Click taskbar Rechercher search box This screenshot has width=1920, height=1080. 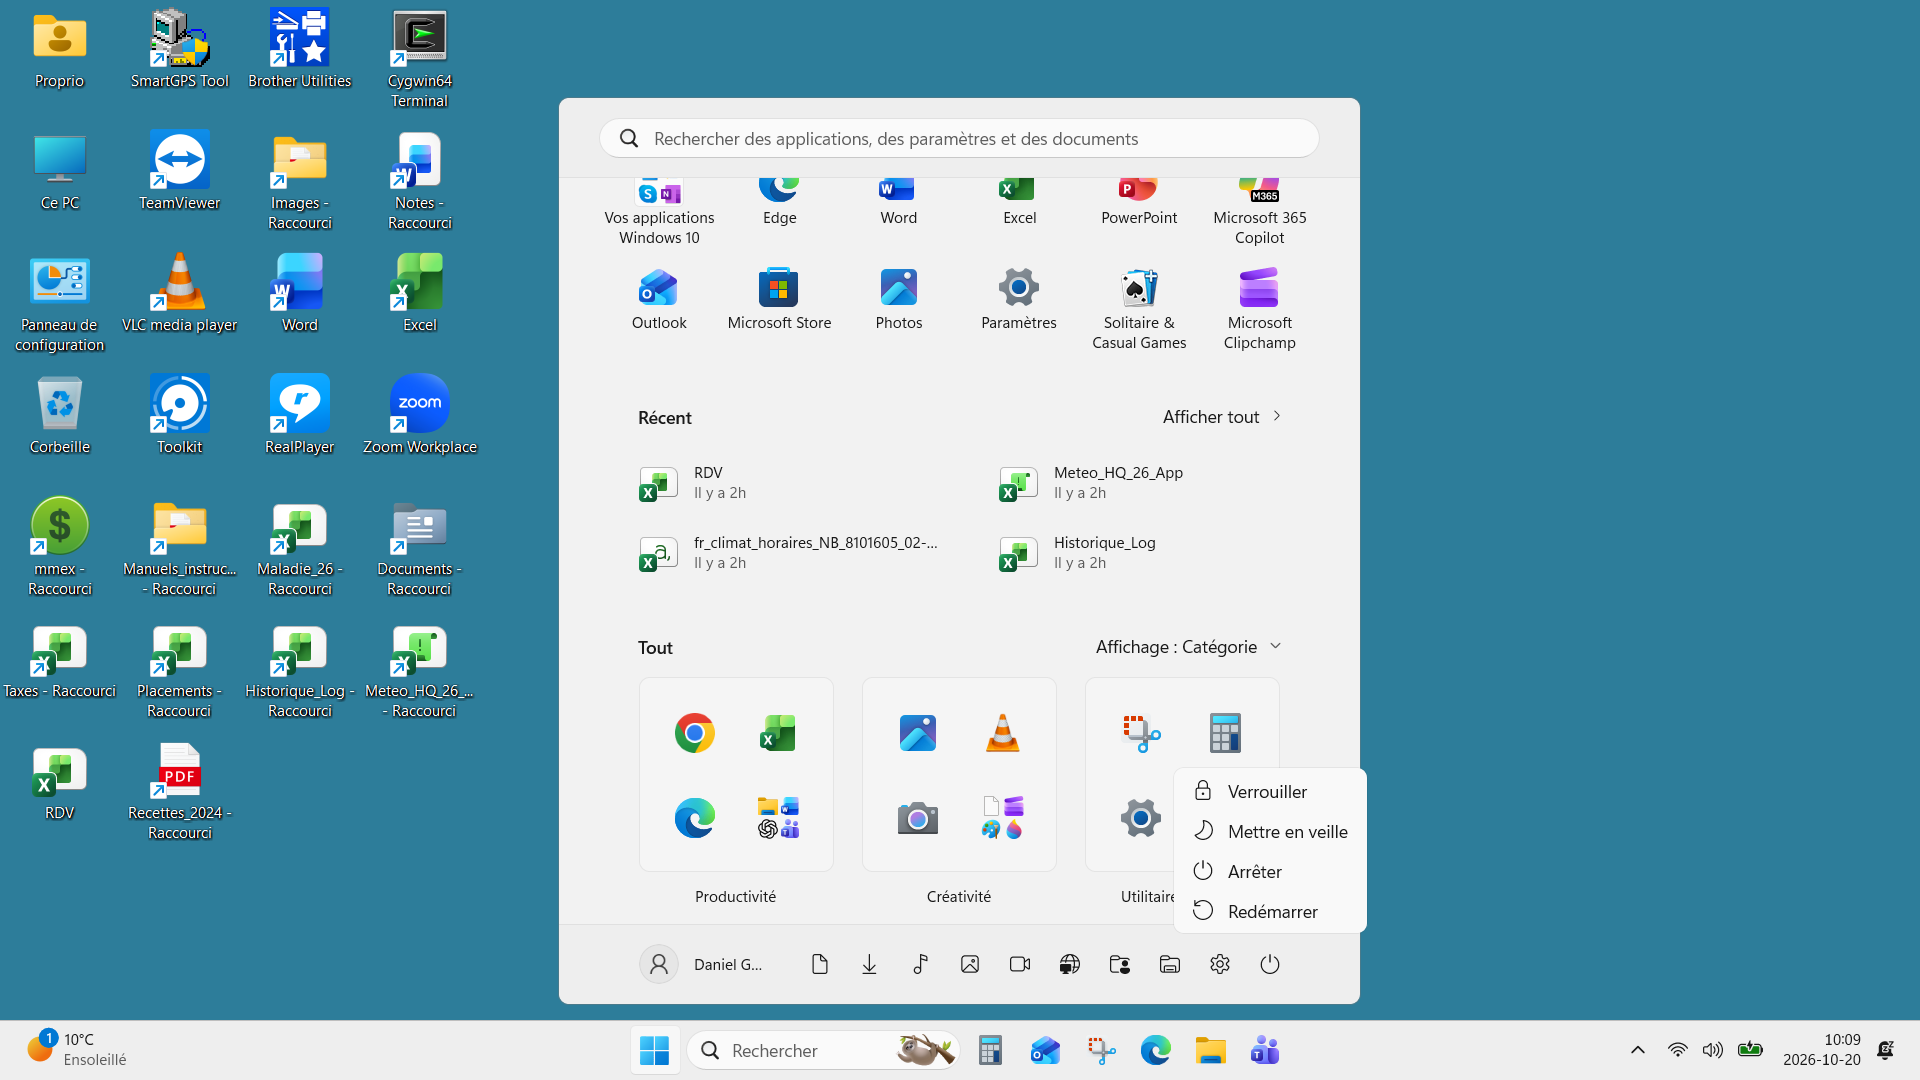[823, 1050]
